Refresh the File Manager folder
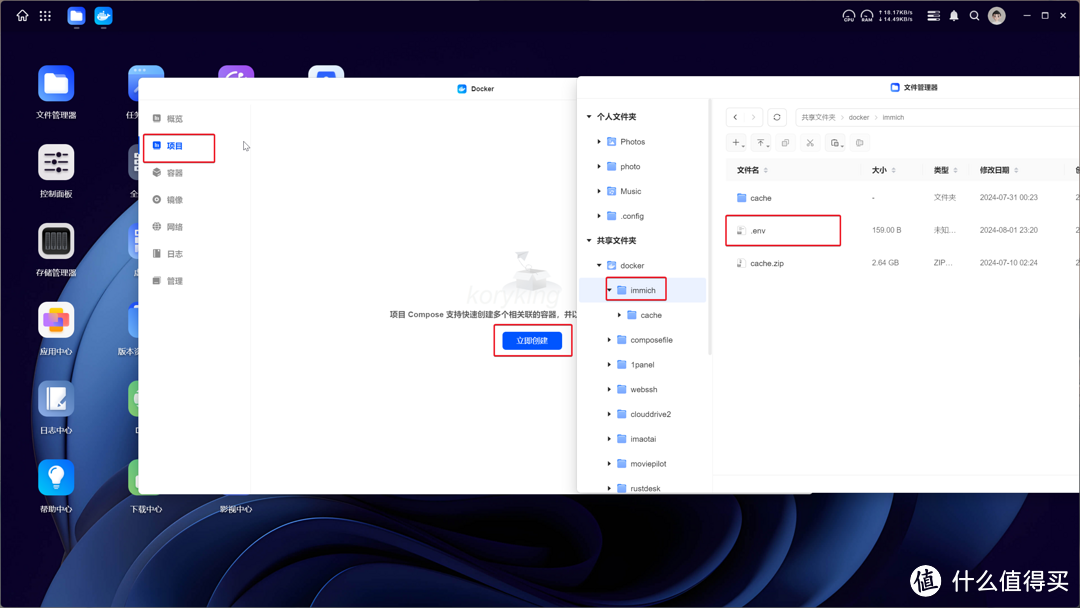1080x608 pixels. click(x=777, y=117)
